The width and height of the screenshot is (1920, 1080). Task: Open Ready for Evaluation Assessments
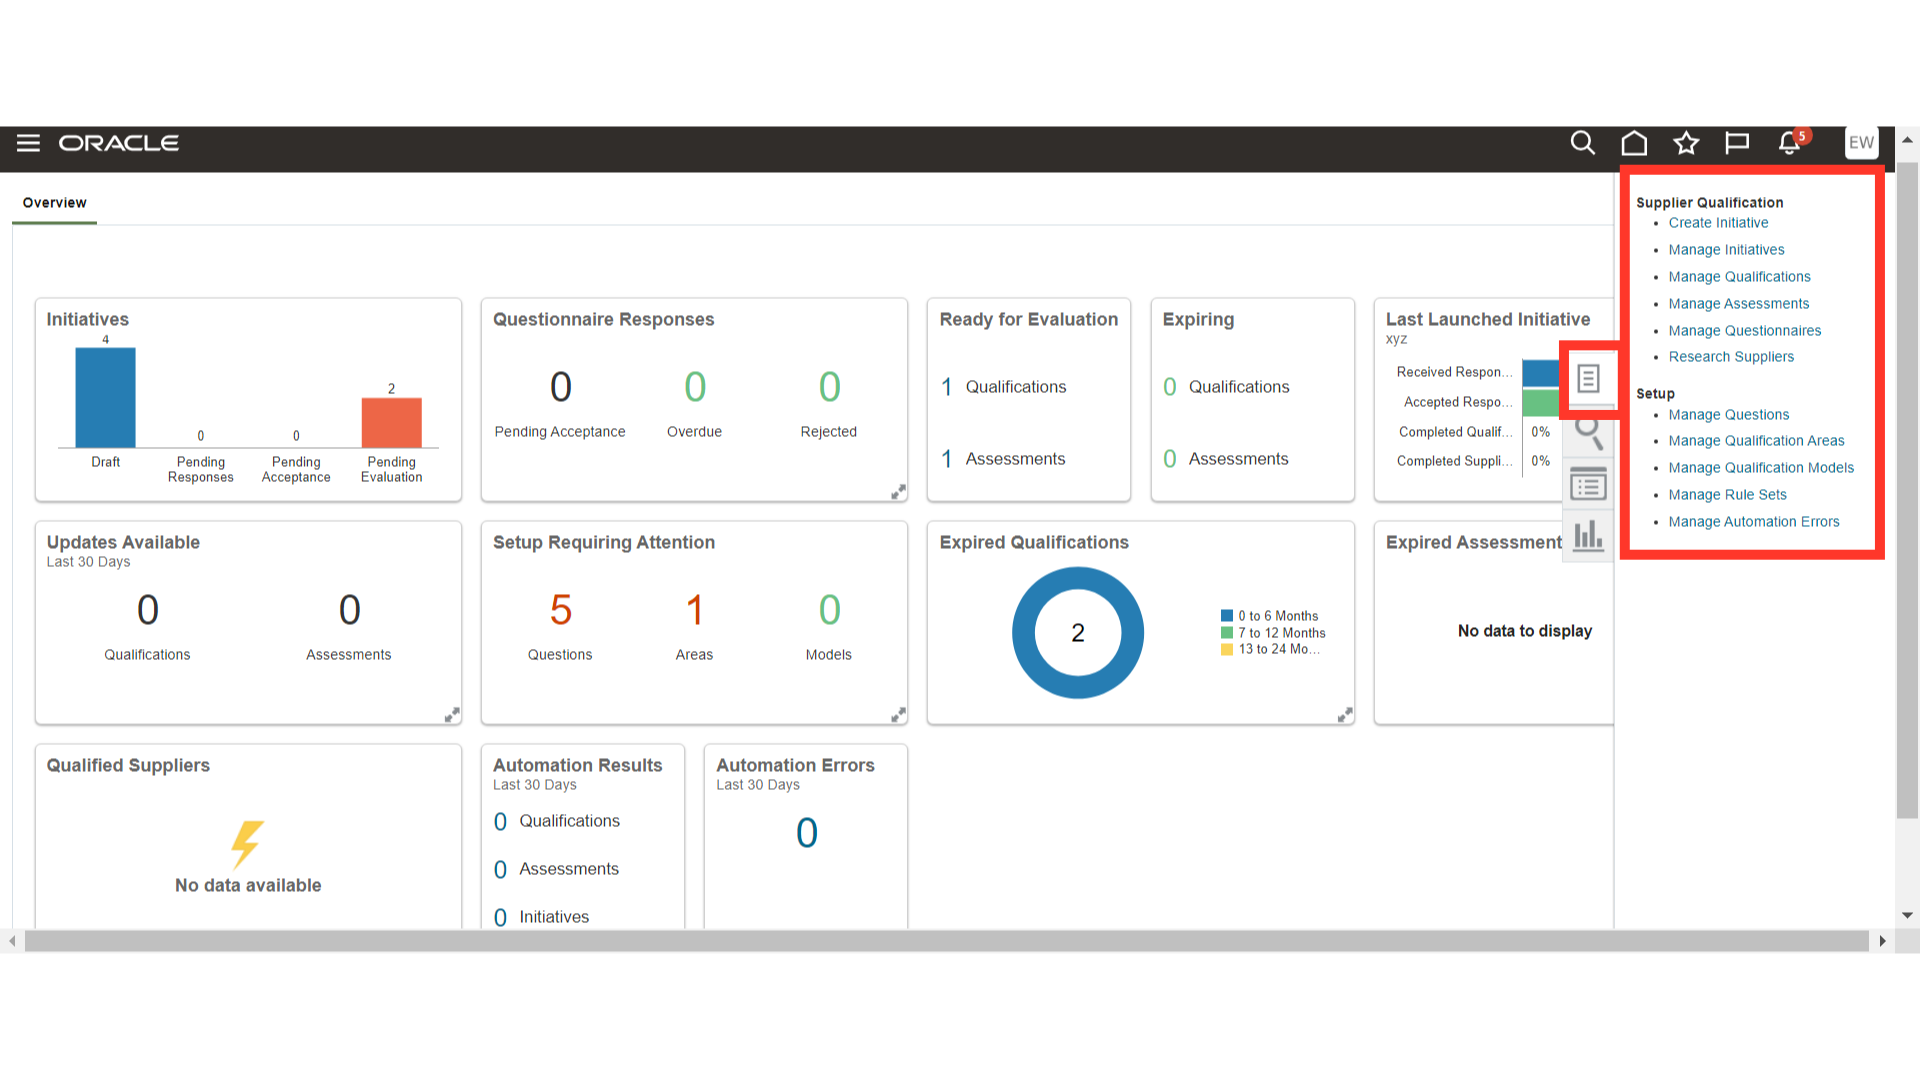pyautogui.click(x=1002, y=459)
